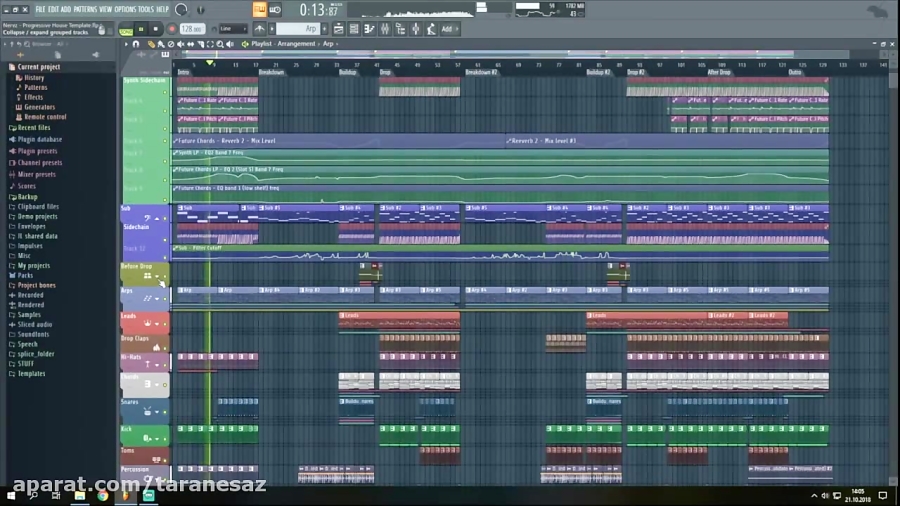Open the plugin picker icon
900x506 pixels.
pos(416,29)
